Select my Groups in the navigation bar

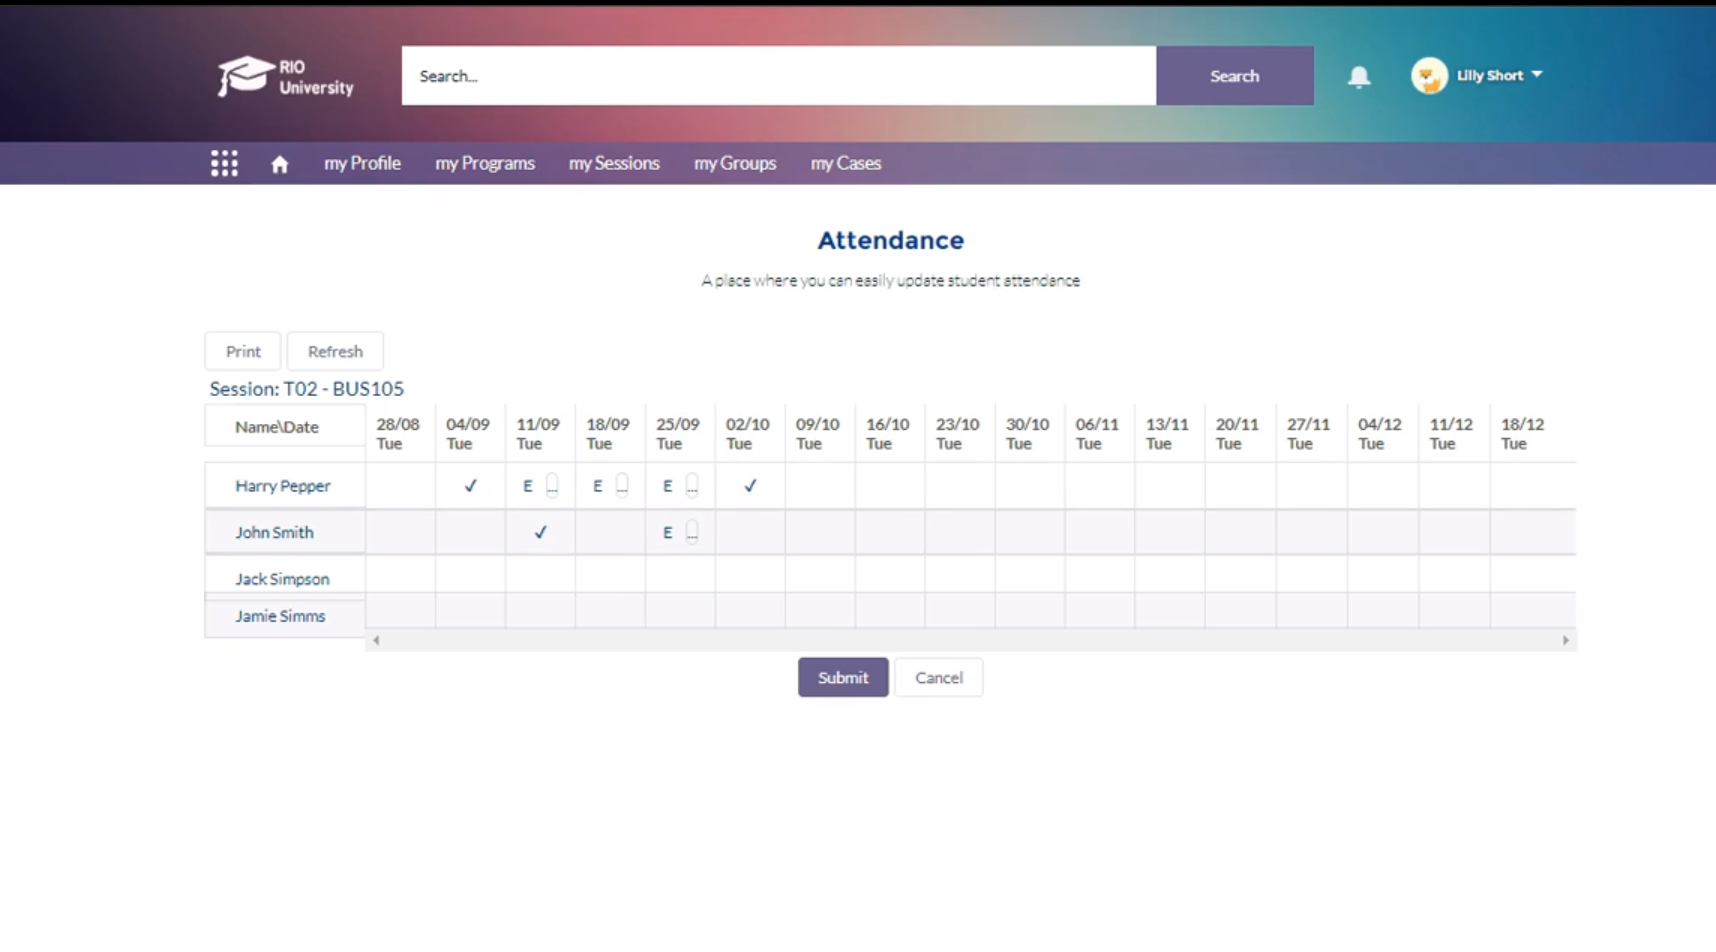(734, 163)
